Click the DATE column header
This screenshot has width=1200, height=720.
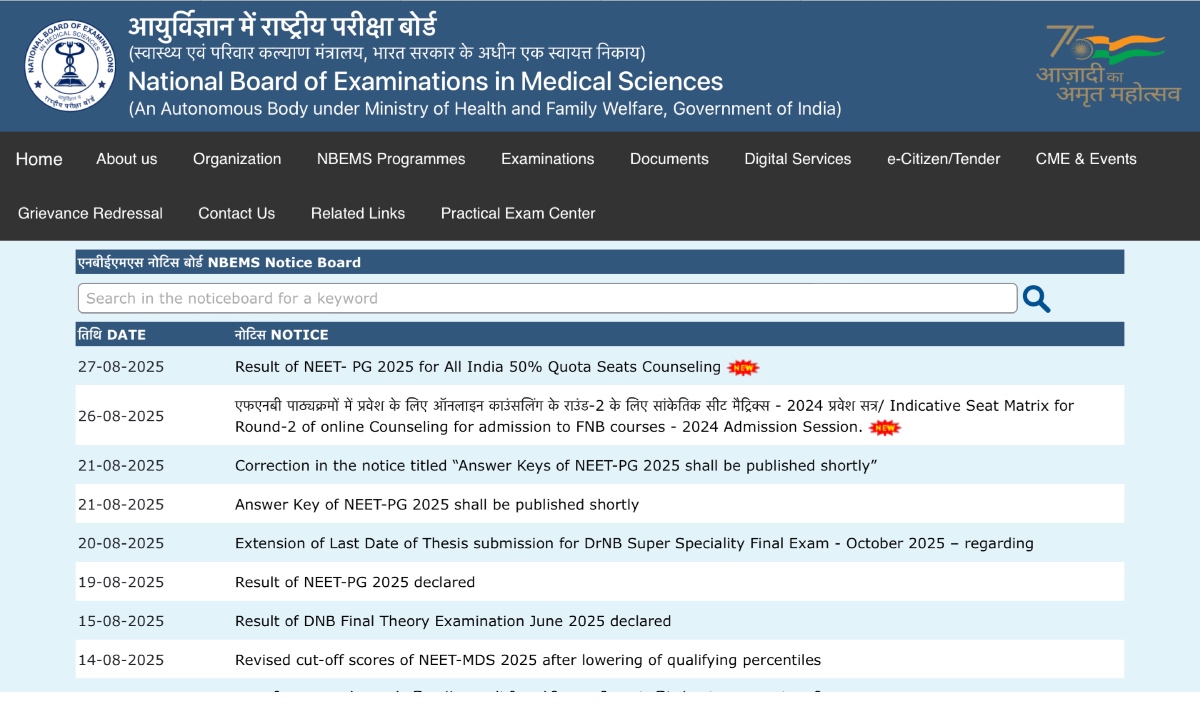coord(111,335)
